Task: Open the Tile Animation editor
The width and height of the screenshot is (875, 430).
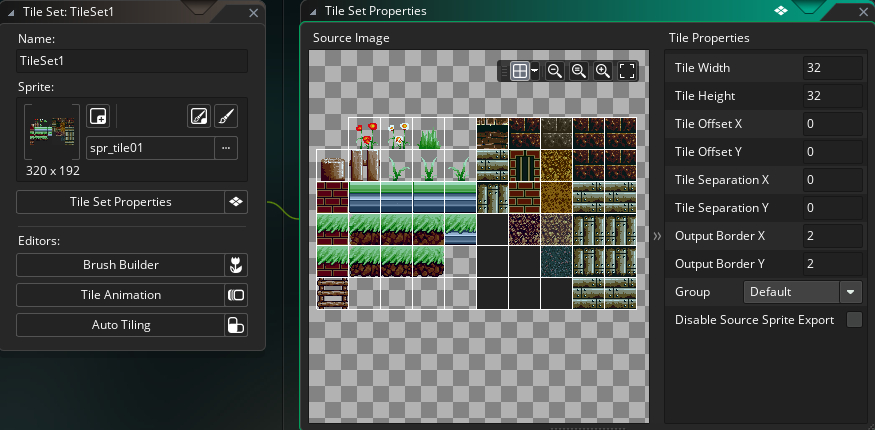Action: click(x=121, y=295)
